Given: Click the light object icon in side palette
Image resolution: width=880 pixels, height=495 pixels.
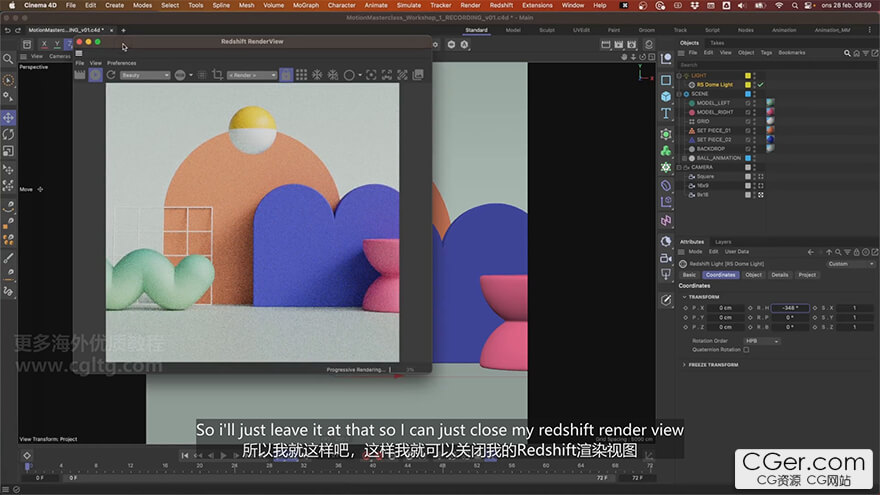Looking at the screenshot, I should (x=666, y=274).
